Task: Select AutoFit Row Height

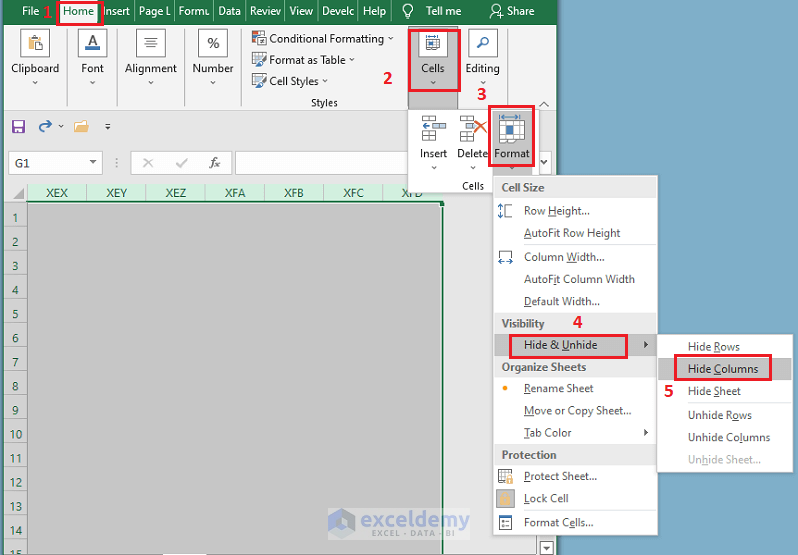Action: point(576,233)
